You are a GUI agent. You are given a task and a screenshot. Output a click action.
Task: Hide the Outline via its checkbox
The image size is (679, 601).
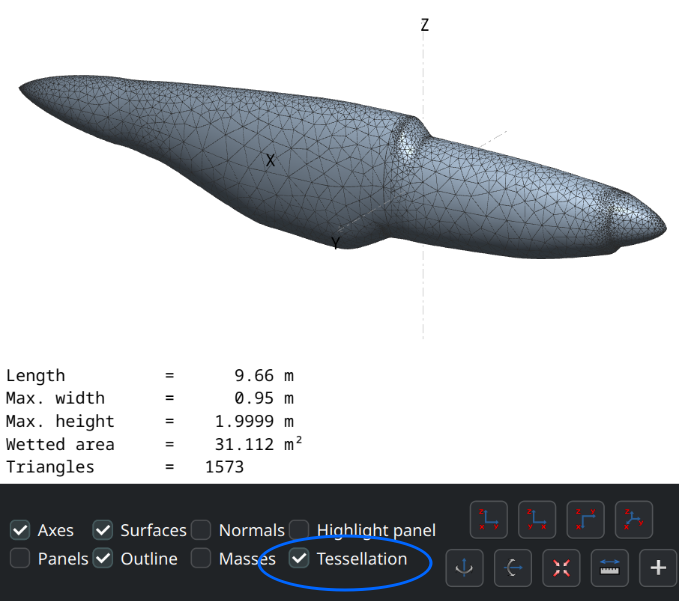point(103,559)
